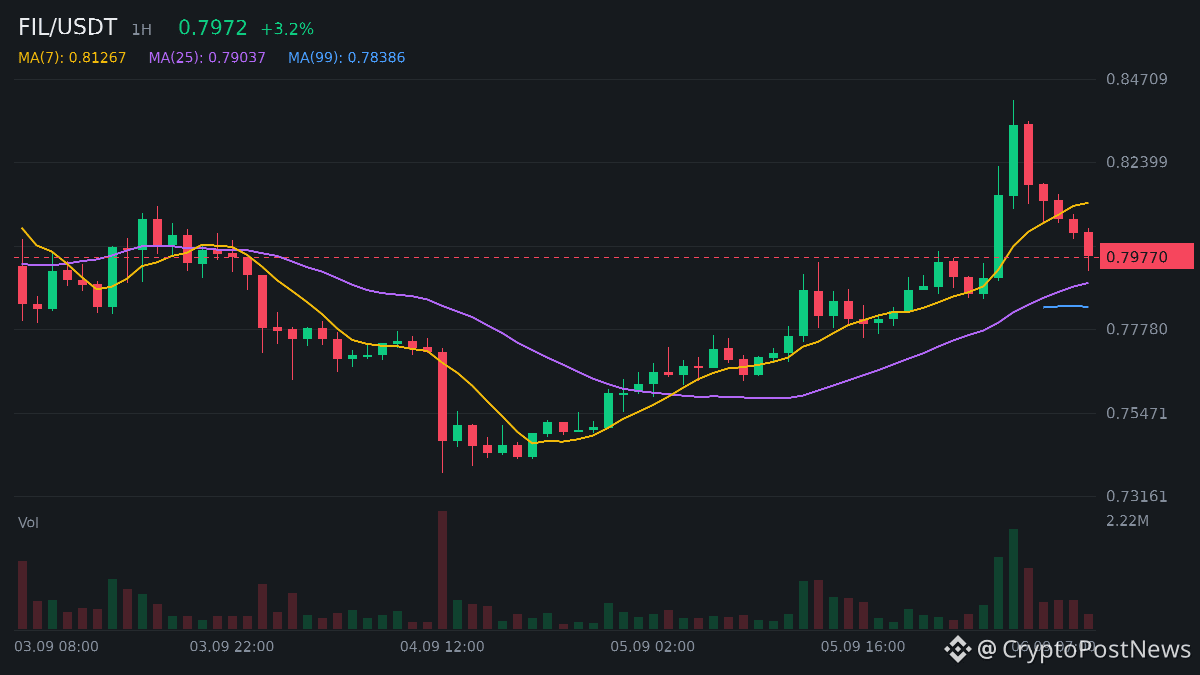The image size is (1200, 675).
Task: Select the FIL/USDT pair title
Action: (x=67, y=28)
